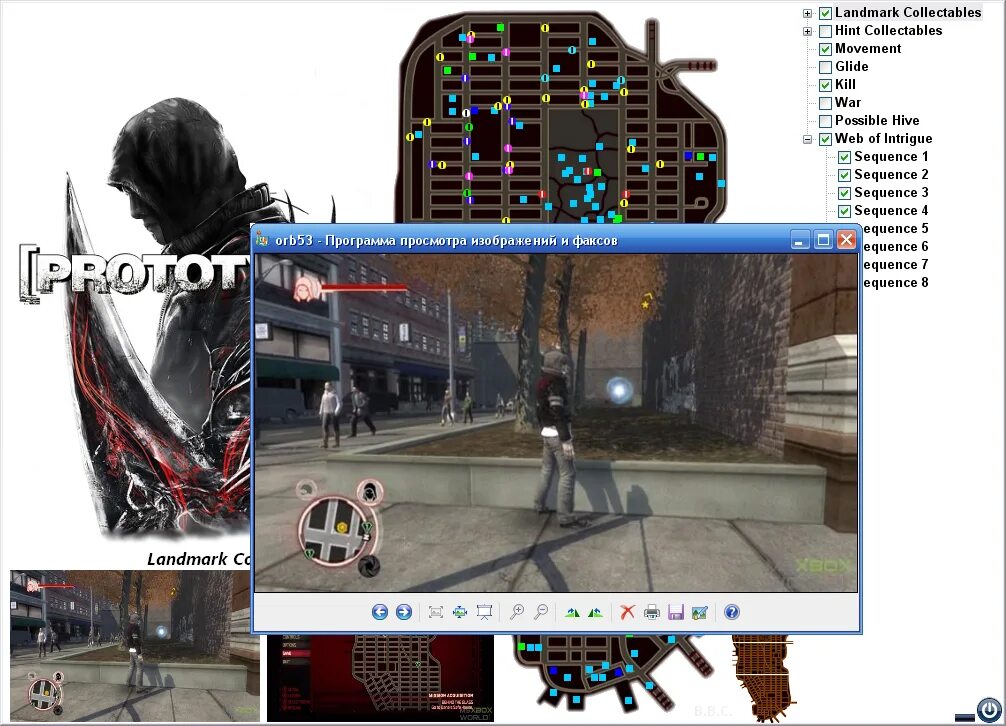Viewport: 1006px width, 726px height.
Task: Enable the Glide checkbox
Action: (x=826, y=67)
